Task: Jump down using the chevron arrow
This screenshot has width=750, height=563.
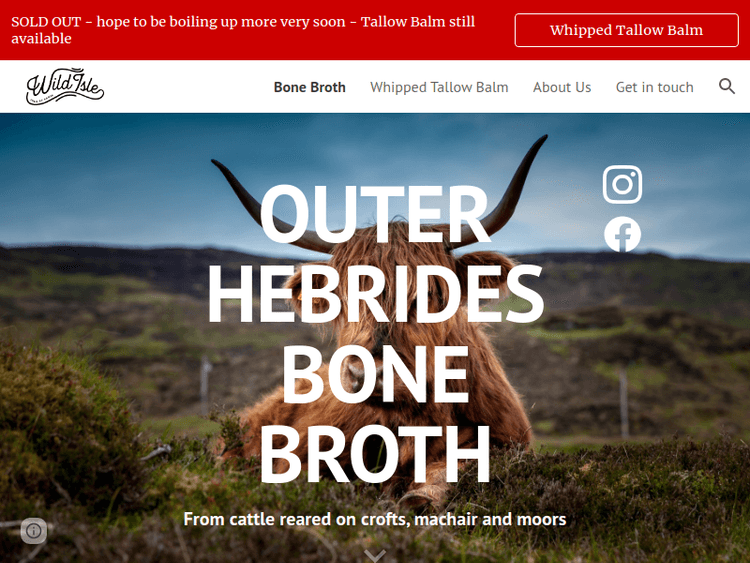Action: [x=375, y=555]
